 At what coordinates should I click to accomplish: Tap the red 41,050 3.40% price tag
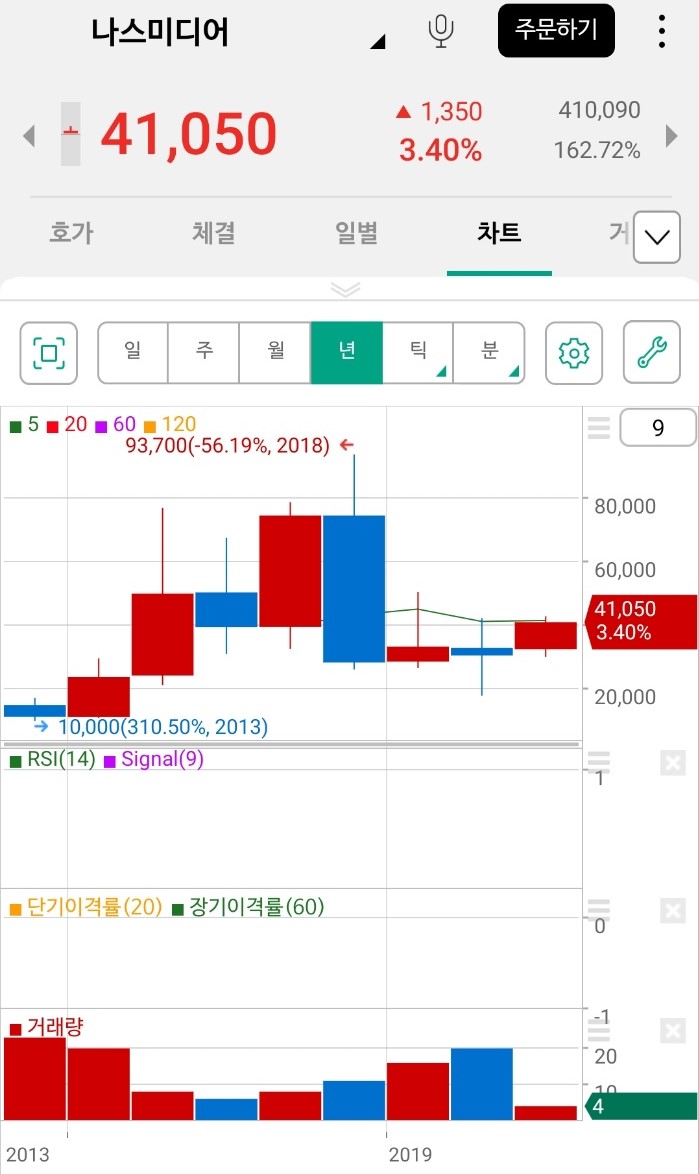coord(642,621)
